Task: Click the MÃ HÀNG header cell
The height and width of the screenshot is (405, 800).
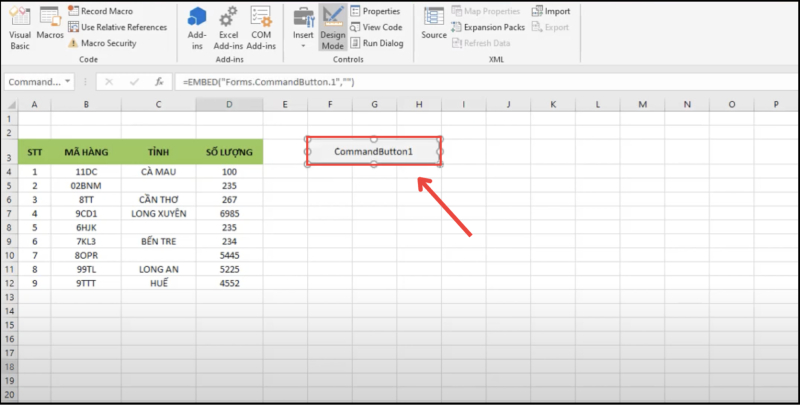Action: click(86, 152)
